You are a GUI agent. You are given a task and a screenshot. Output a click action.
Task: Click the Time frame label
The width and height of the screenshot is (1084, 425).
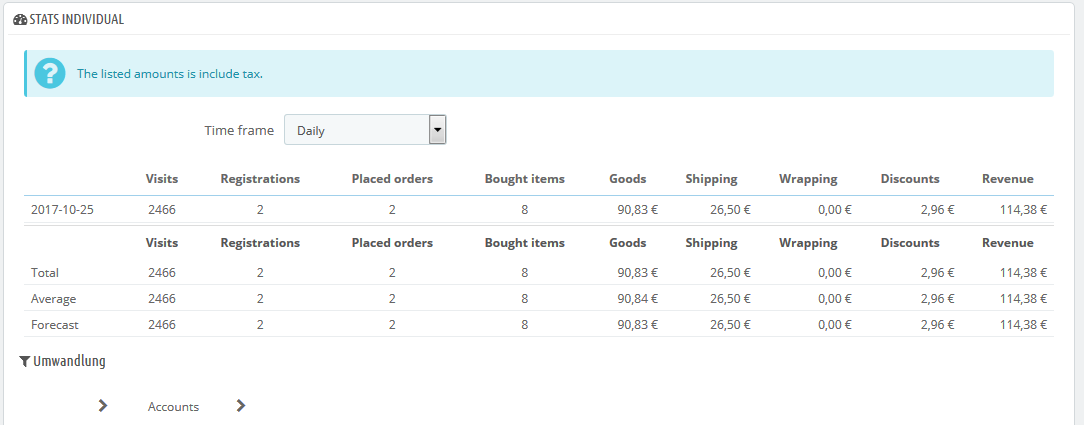click(239, 130)
